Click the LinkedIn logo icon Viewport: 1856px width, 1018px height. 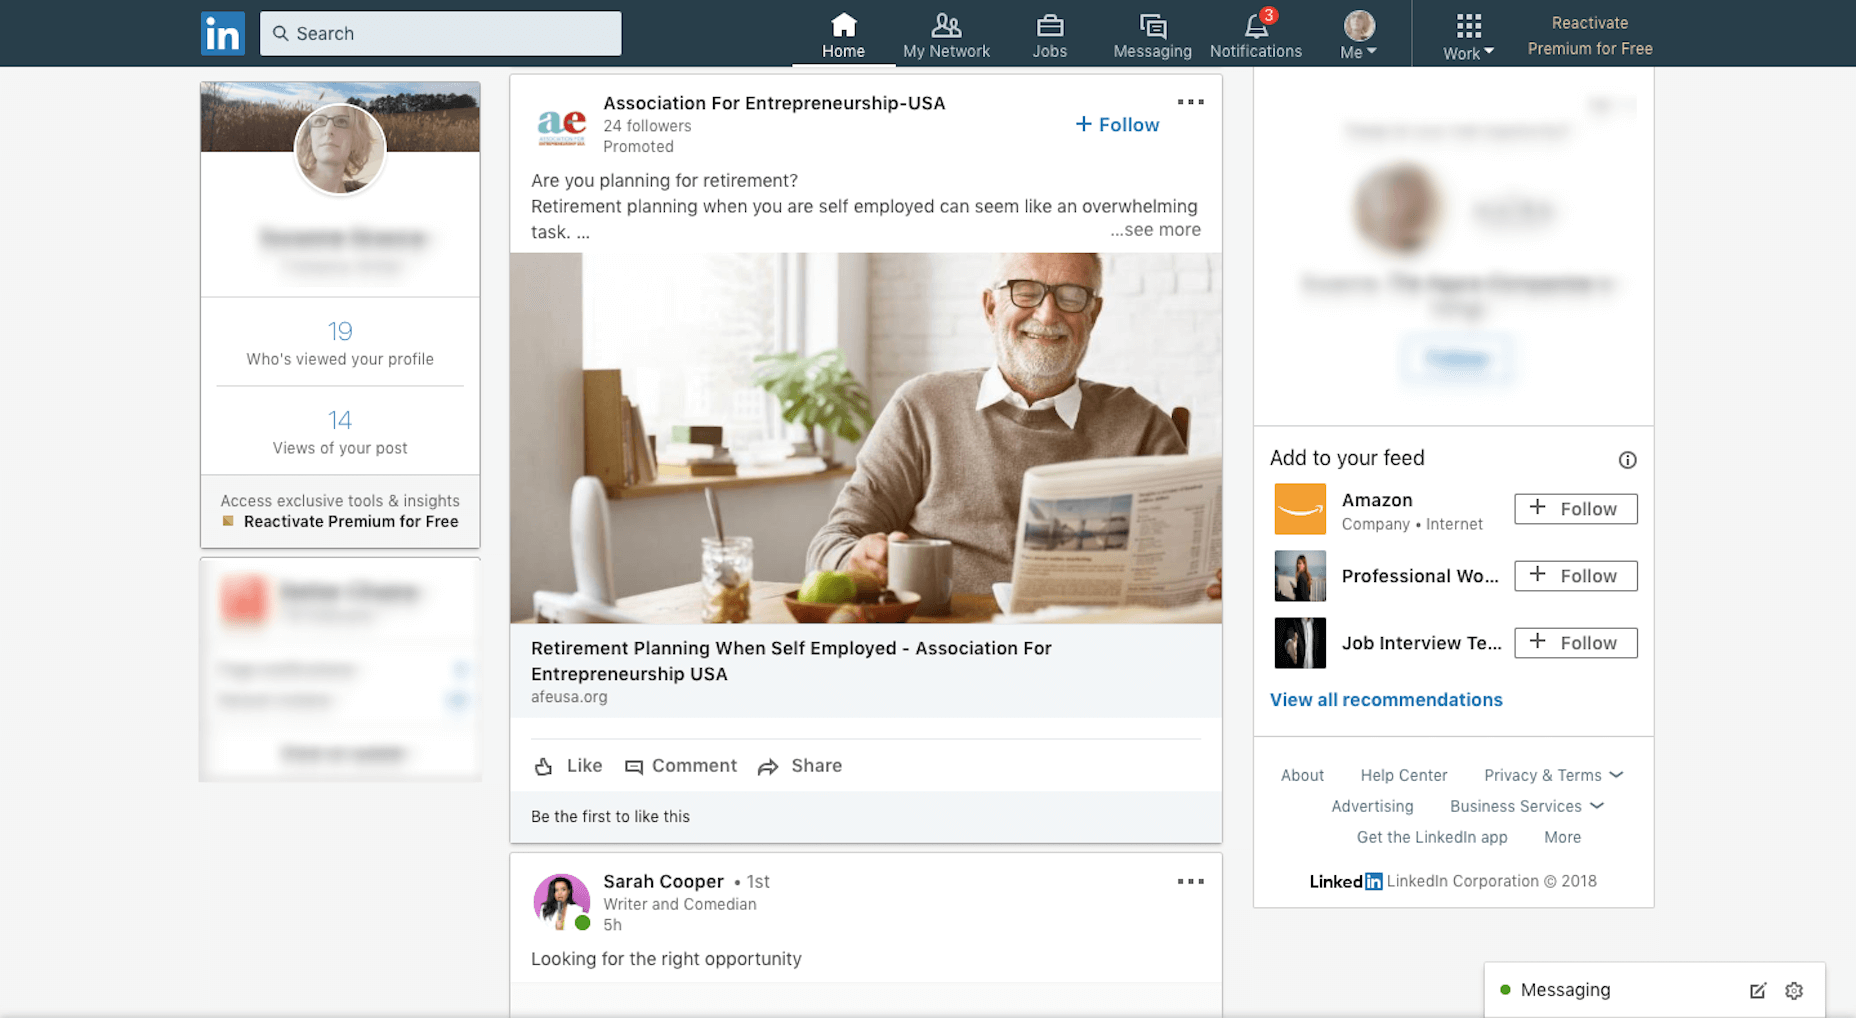[x=223, y=34]
